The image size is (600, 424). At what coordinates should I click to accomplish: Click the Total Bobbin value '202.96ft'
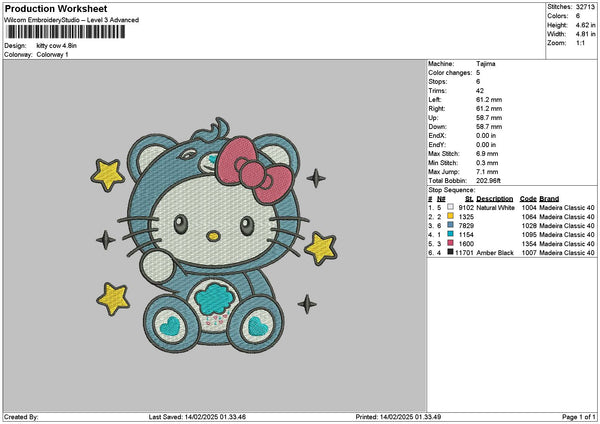pos(488,181)
